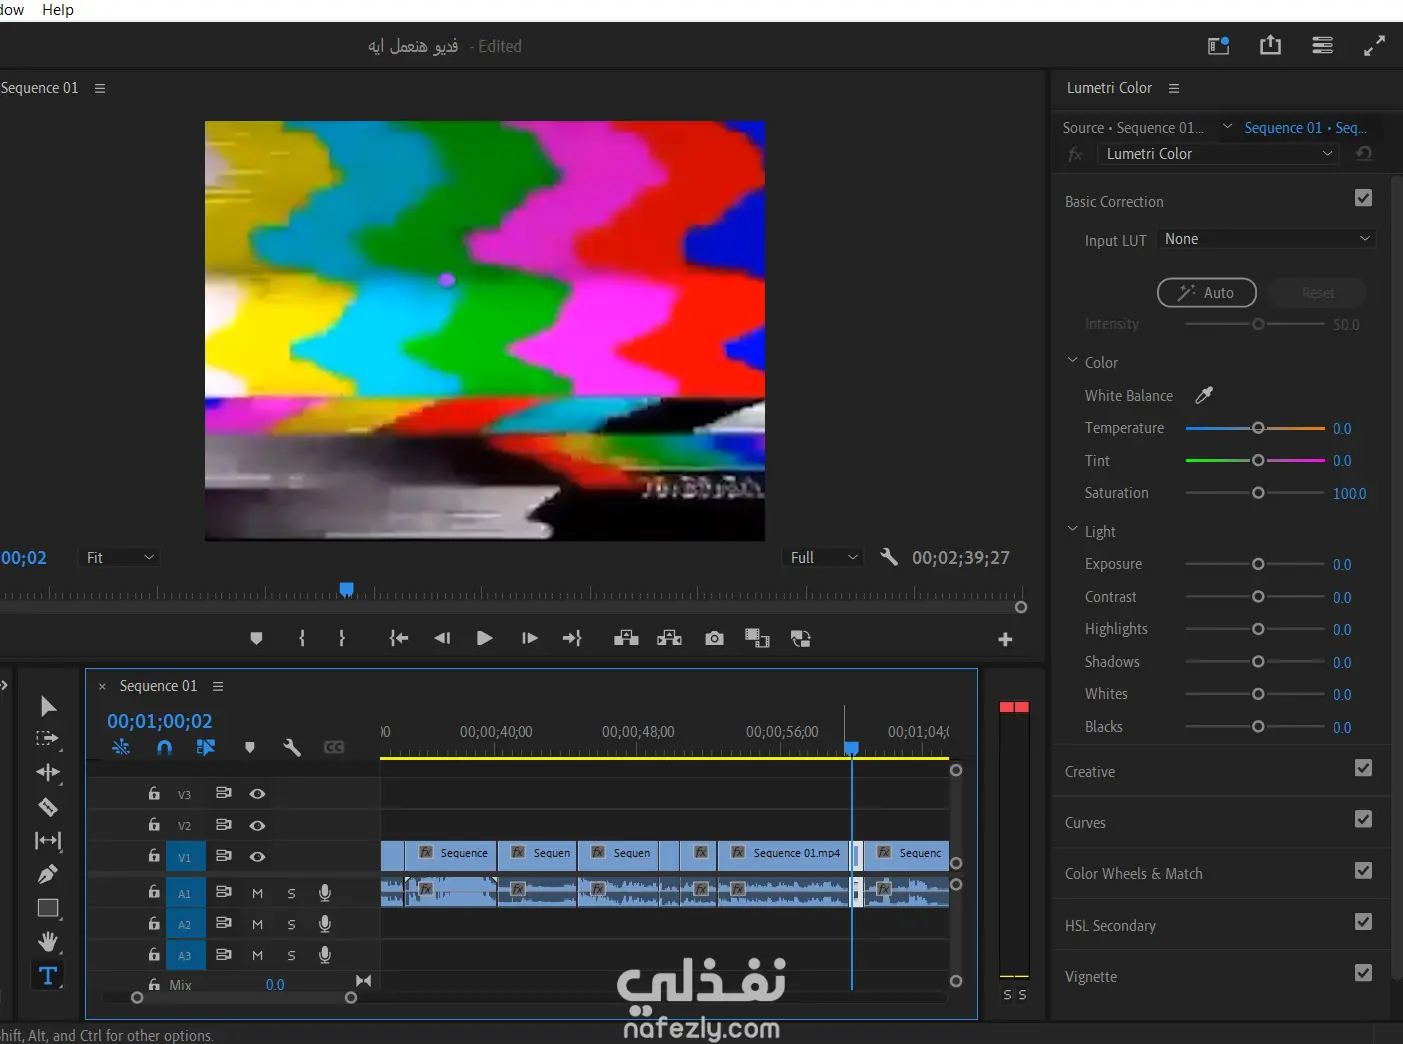Select the Type tool
The height and width of the screenshot is (1044, 1403).
[x=47, y=976]
